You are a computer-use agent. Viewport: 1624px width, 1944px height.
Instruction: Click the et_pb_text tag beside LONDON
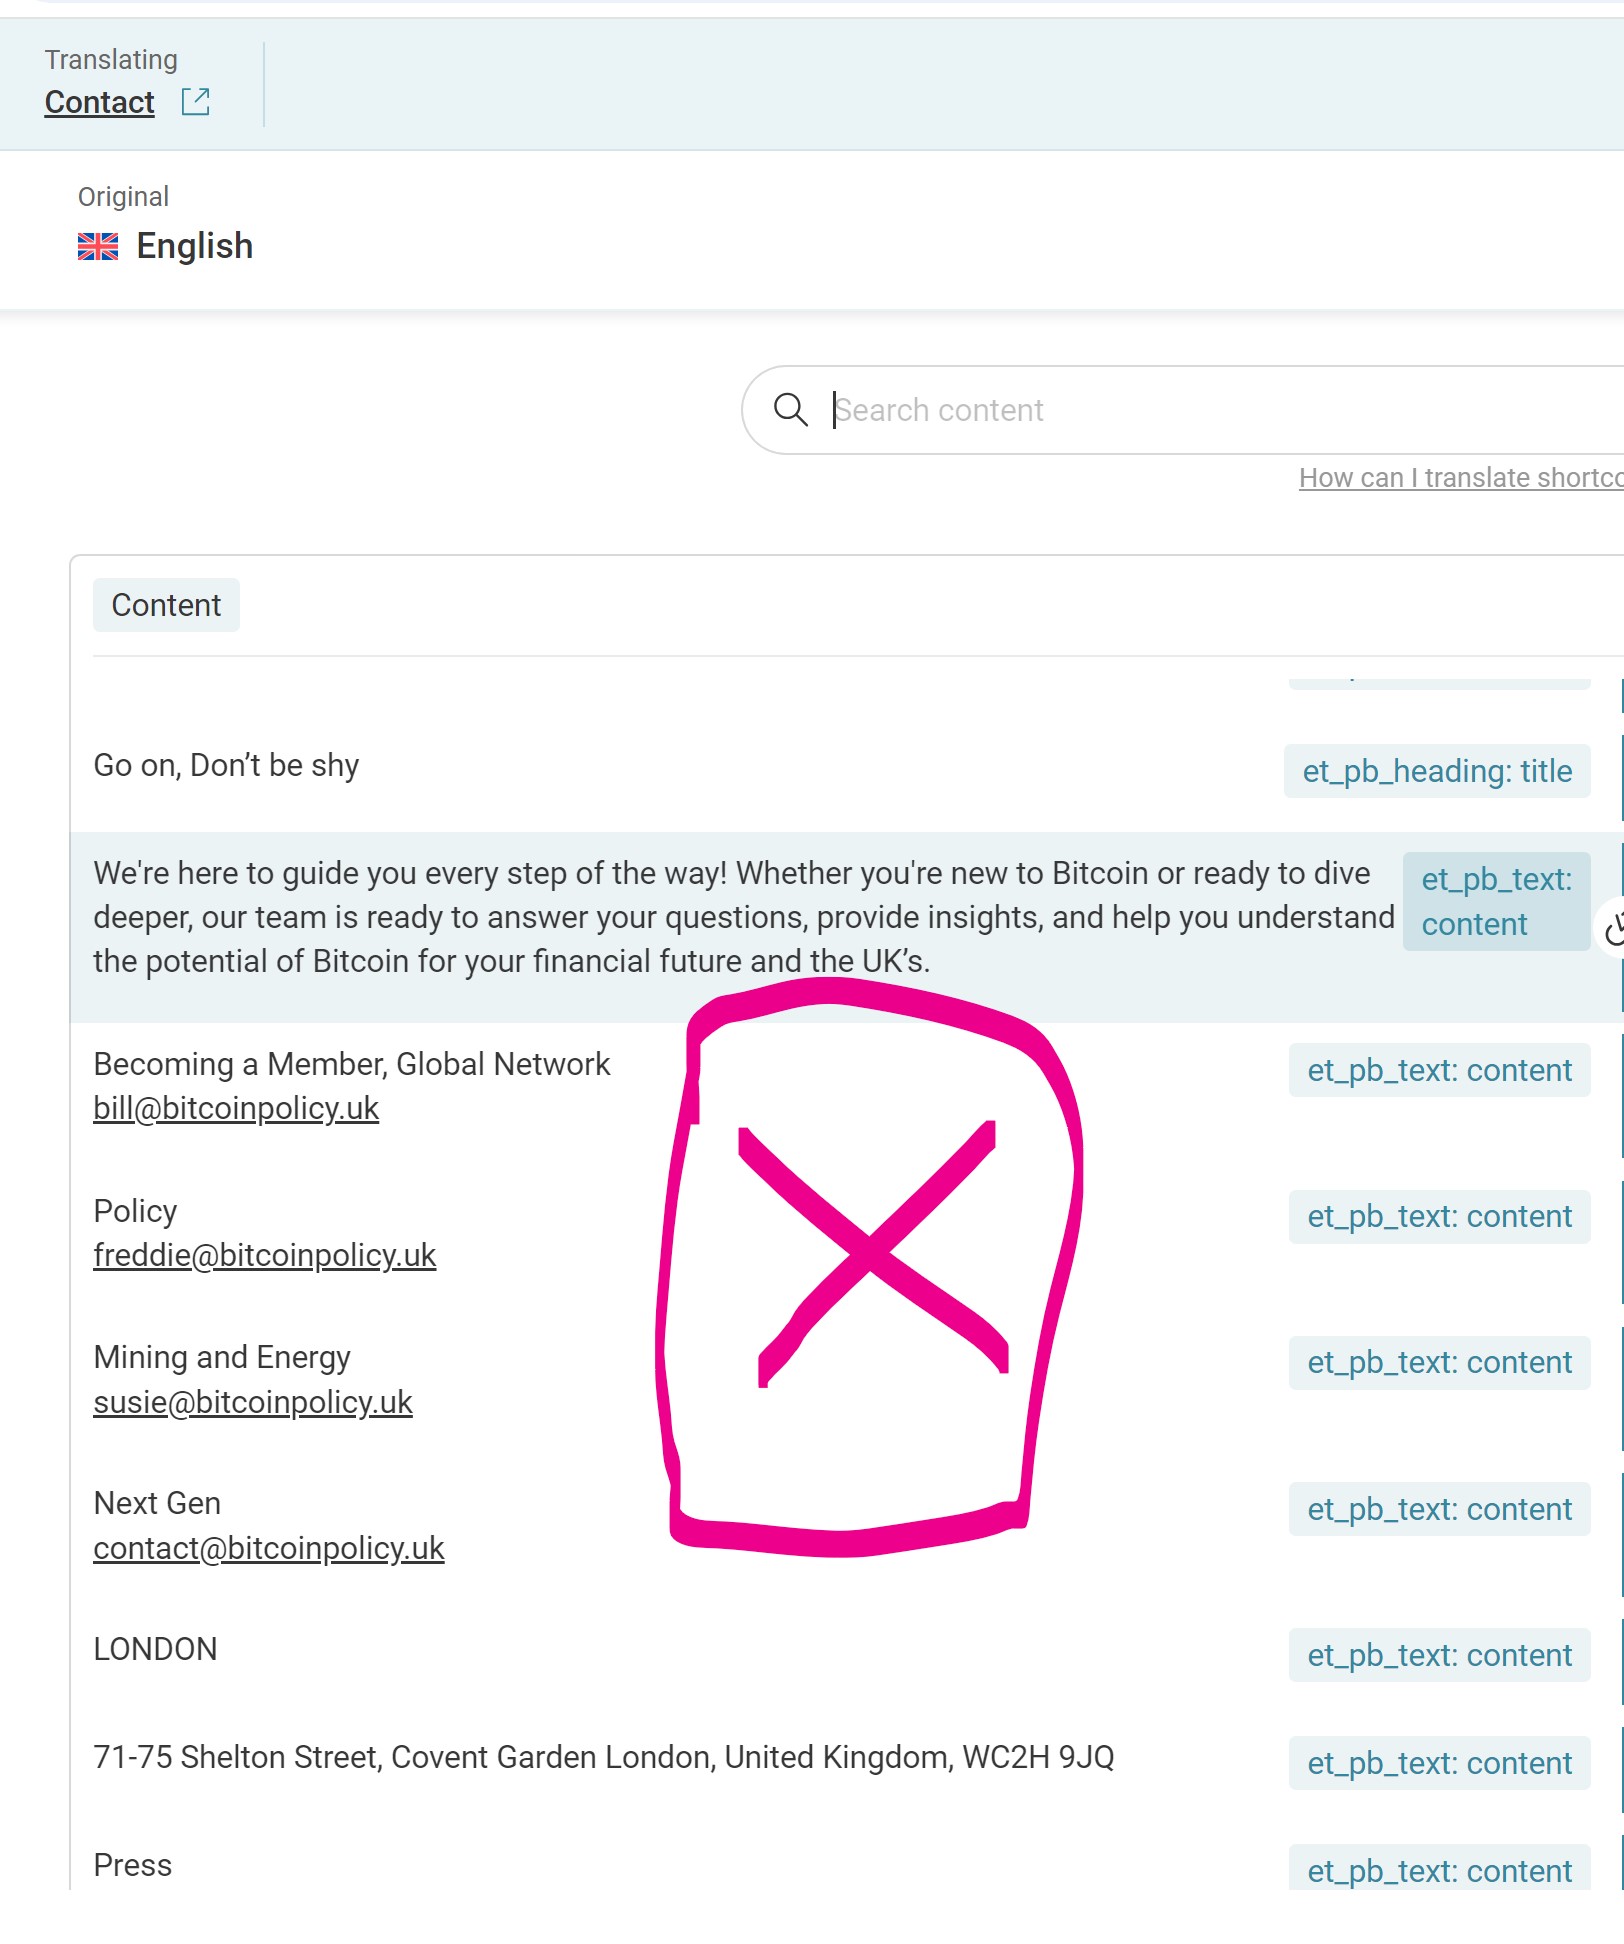pyautogui.click(x=1439, y=1656)
